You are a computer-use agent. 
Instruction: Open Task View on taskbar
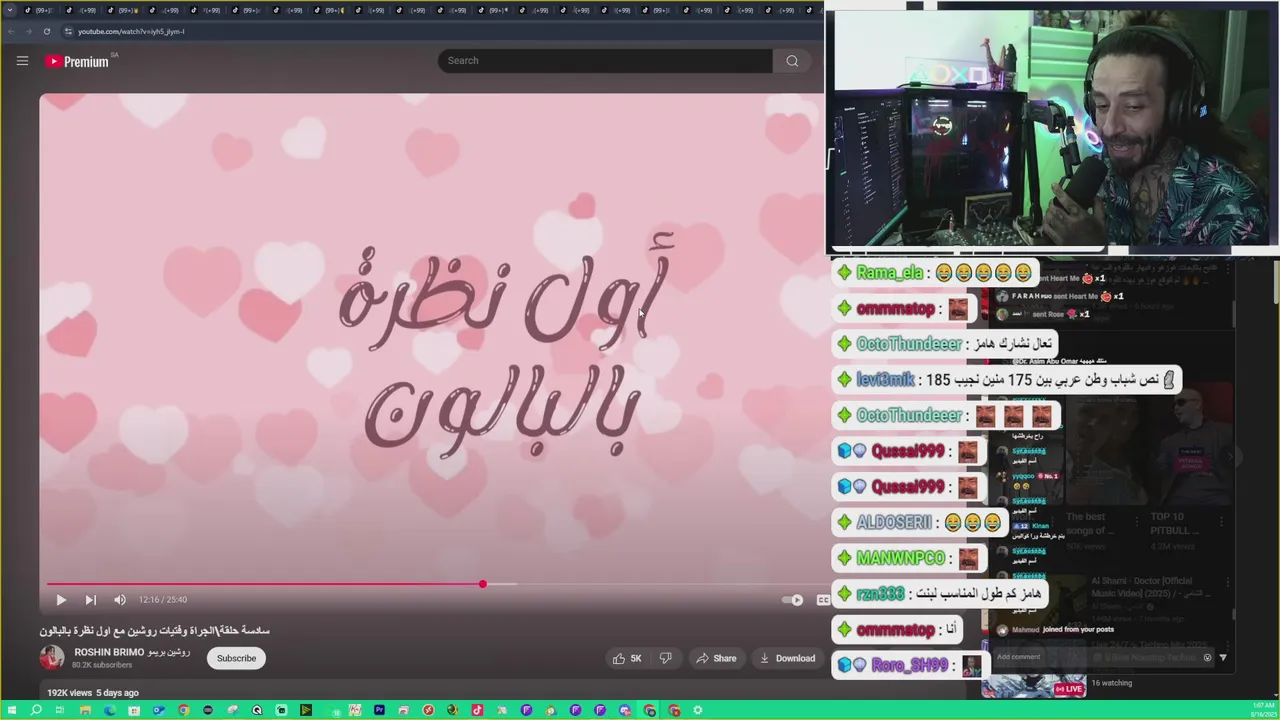pos(60,710)
